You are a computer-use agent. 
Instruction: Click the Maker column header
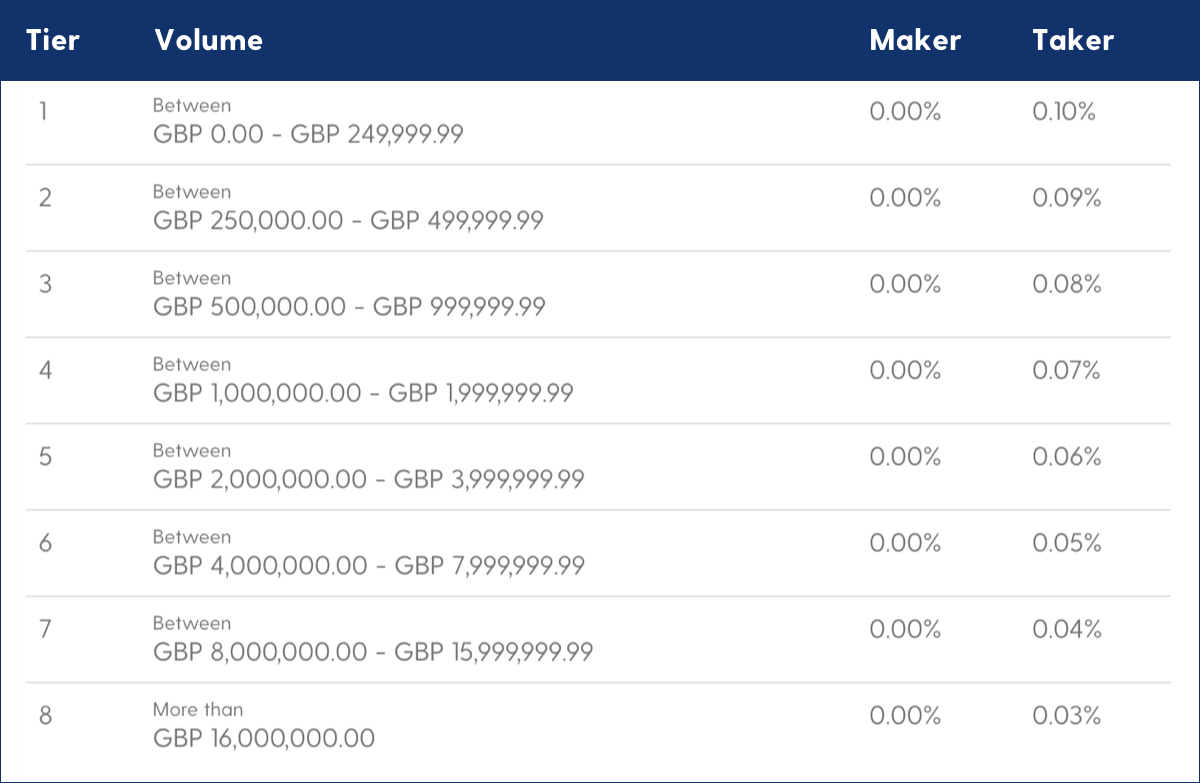point(915,40)
